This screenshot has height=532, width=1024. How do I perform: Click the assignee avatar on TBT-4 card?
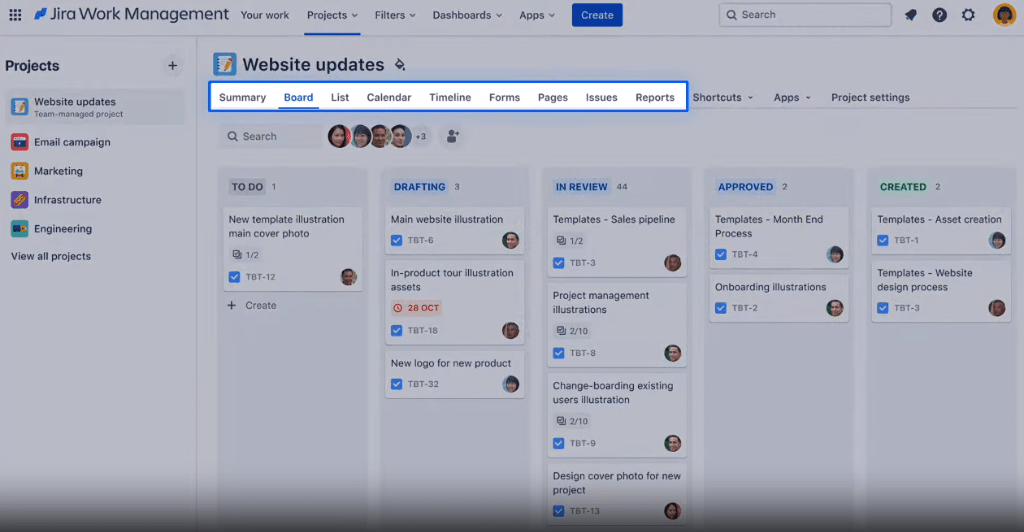point(835,254)
